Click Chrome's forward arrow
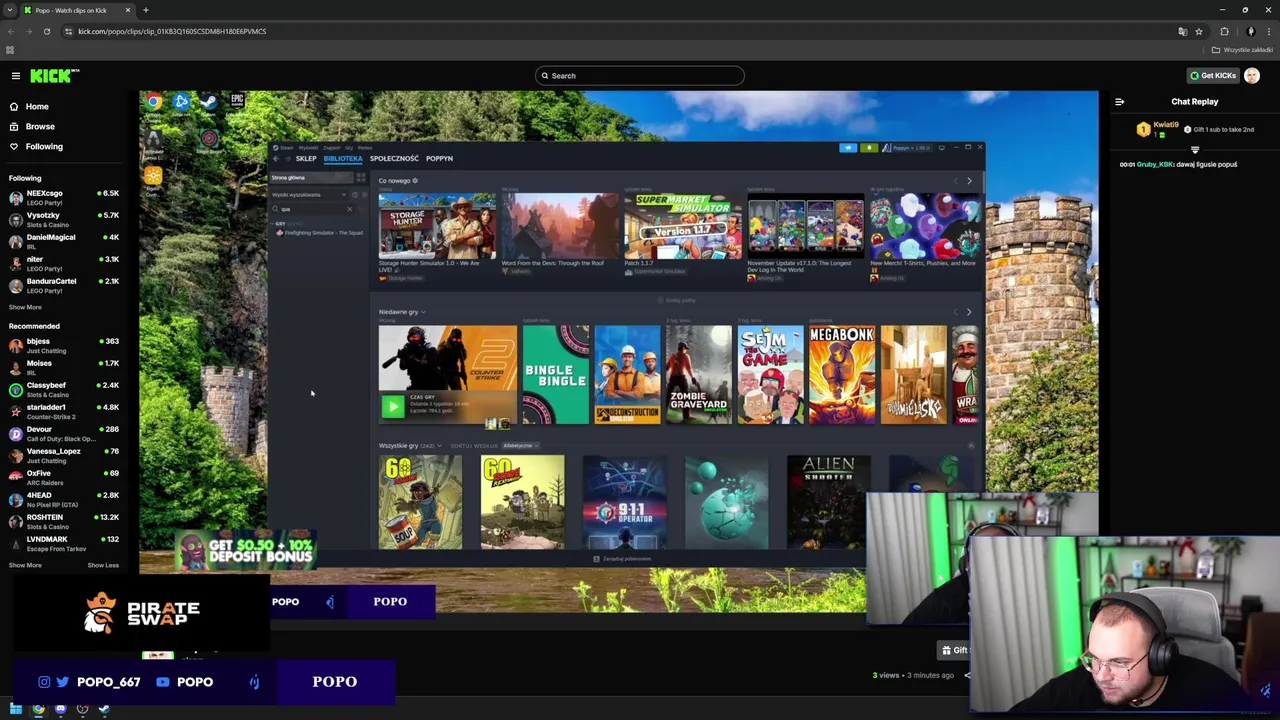The image size is (1280, 720). 28,31
